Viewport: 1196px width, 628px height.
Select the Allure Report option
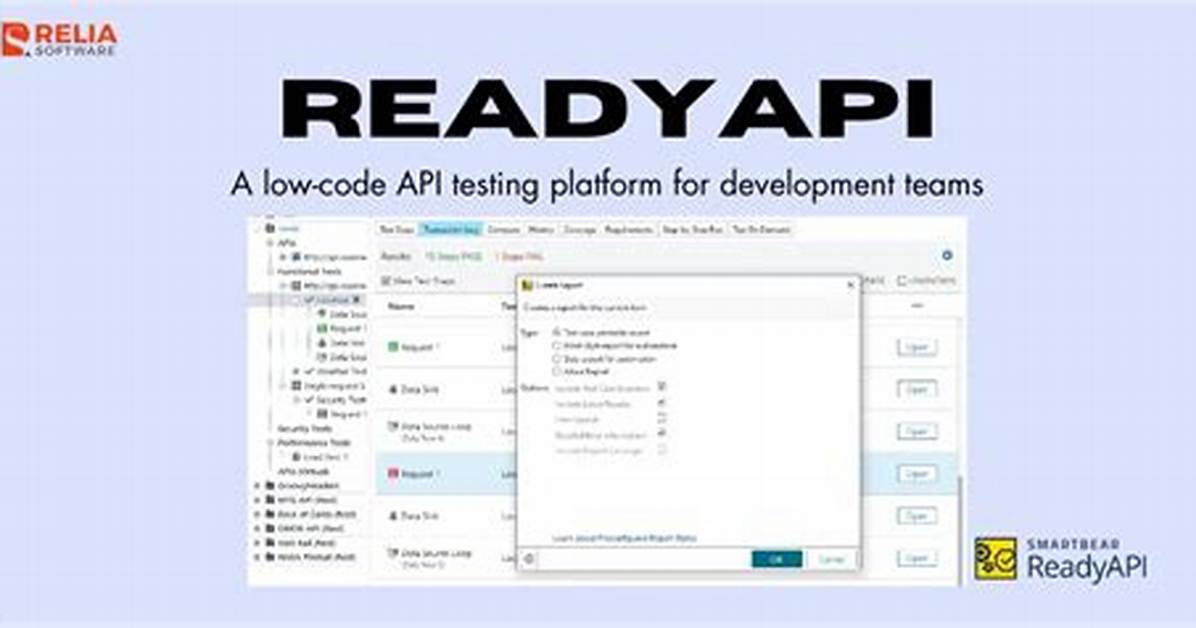coord(557,372)
